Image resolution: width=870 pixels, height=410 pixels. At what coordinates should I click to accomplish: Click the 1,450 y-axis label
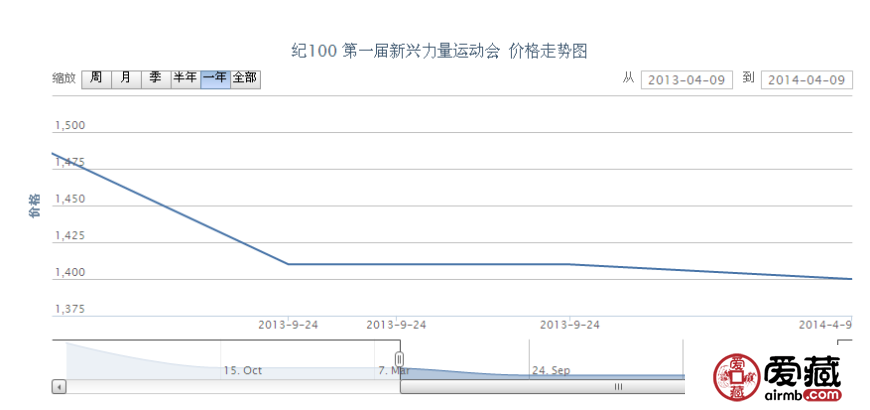69,199
